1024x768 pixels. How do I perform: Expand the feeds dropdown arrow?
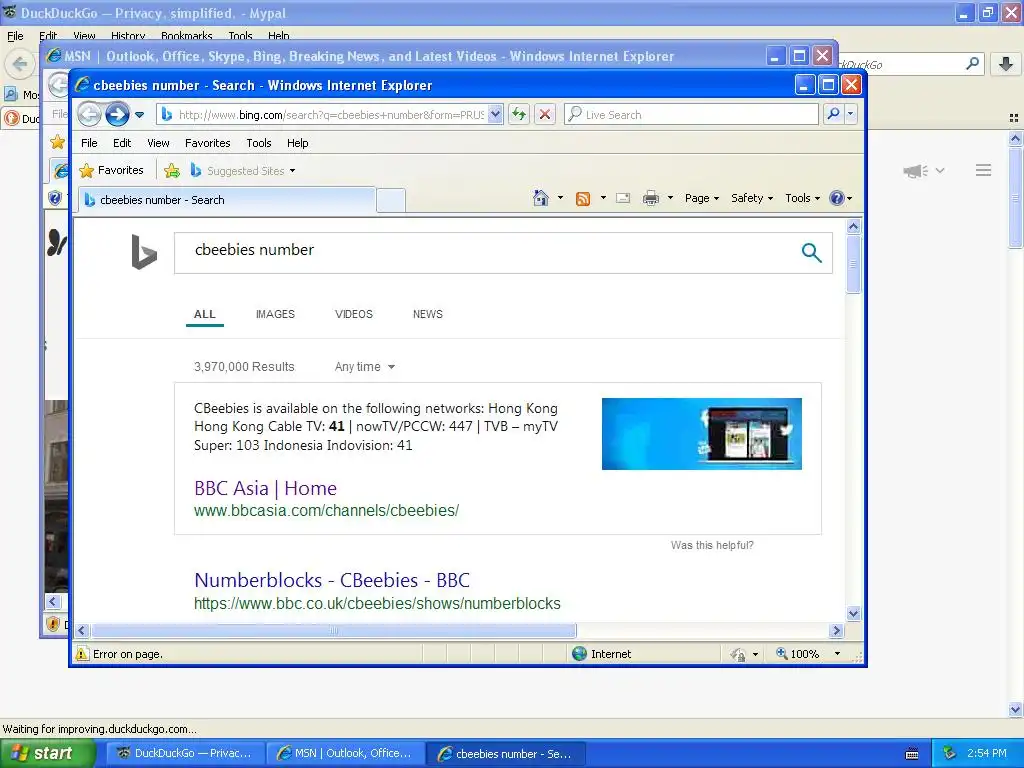click(x=603, y=198)
